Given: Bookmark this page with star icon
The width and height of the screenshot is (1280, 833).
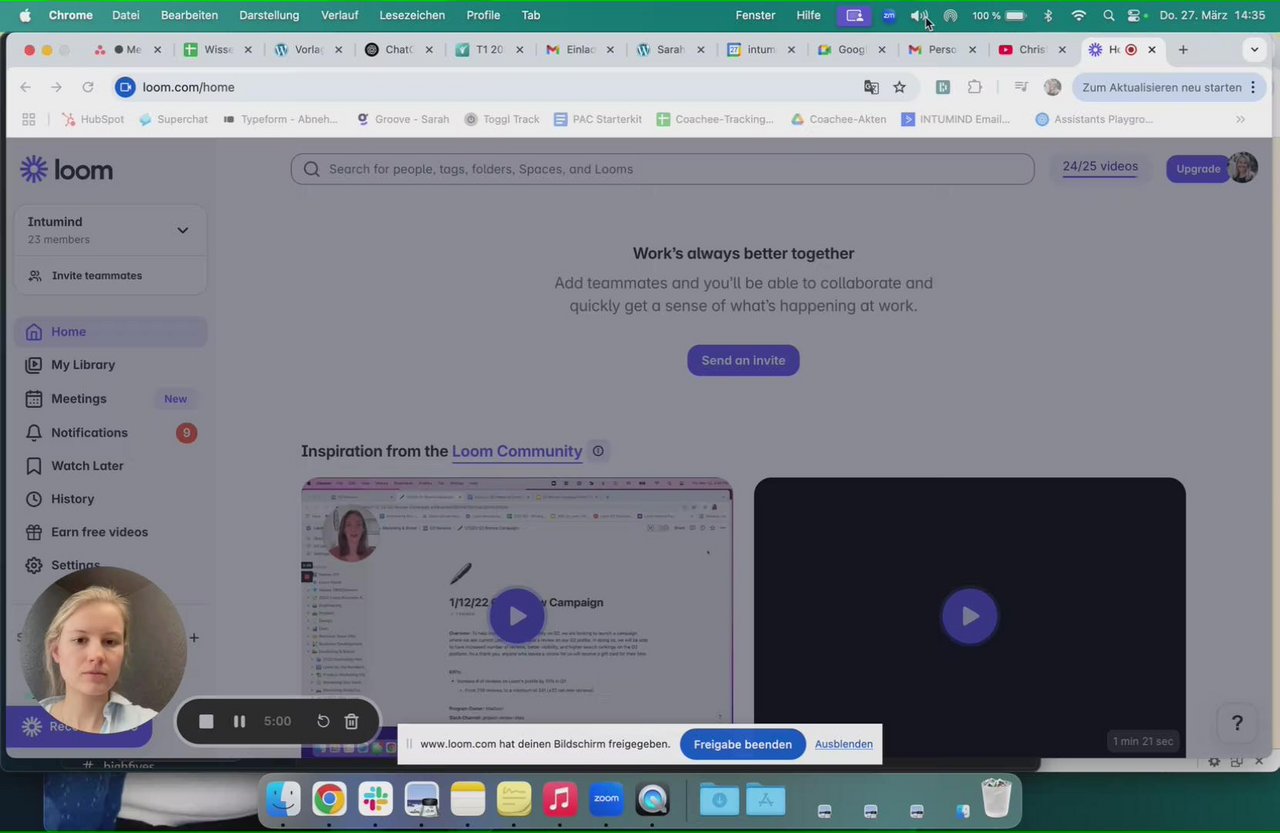Looking at the screenshot, I should point(899,87).
